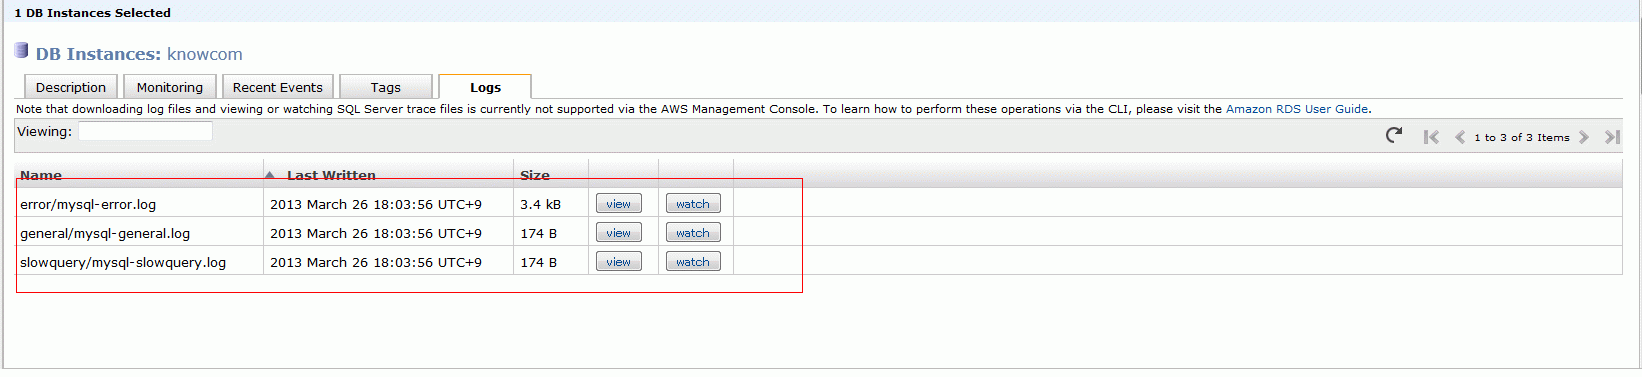Click the DB Instances database icon
The image size is (1642, 377).
[22, 51]
